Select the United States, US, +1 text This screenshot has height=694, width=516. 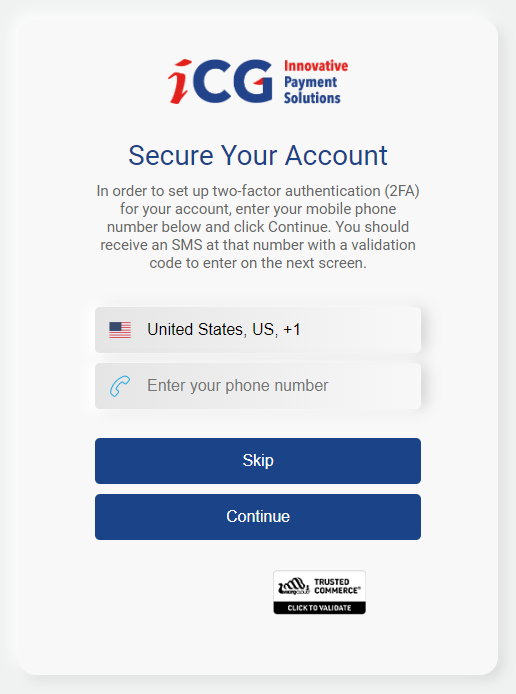[224, 330]
